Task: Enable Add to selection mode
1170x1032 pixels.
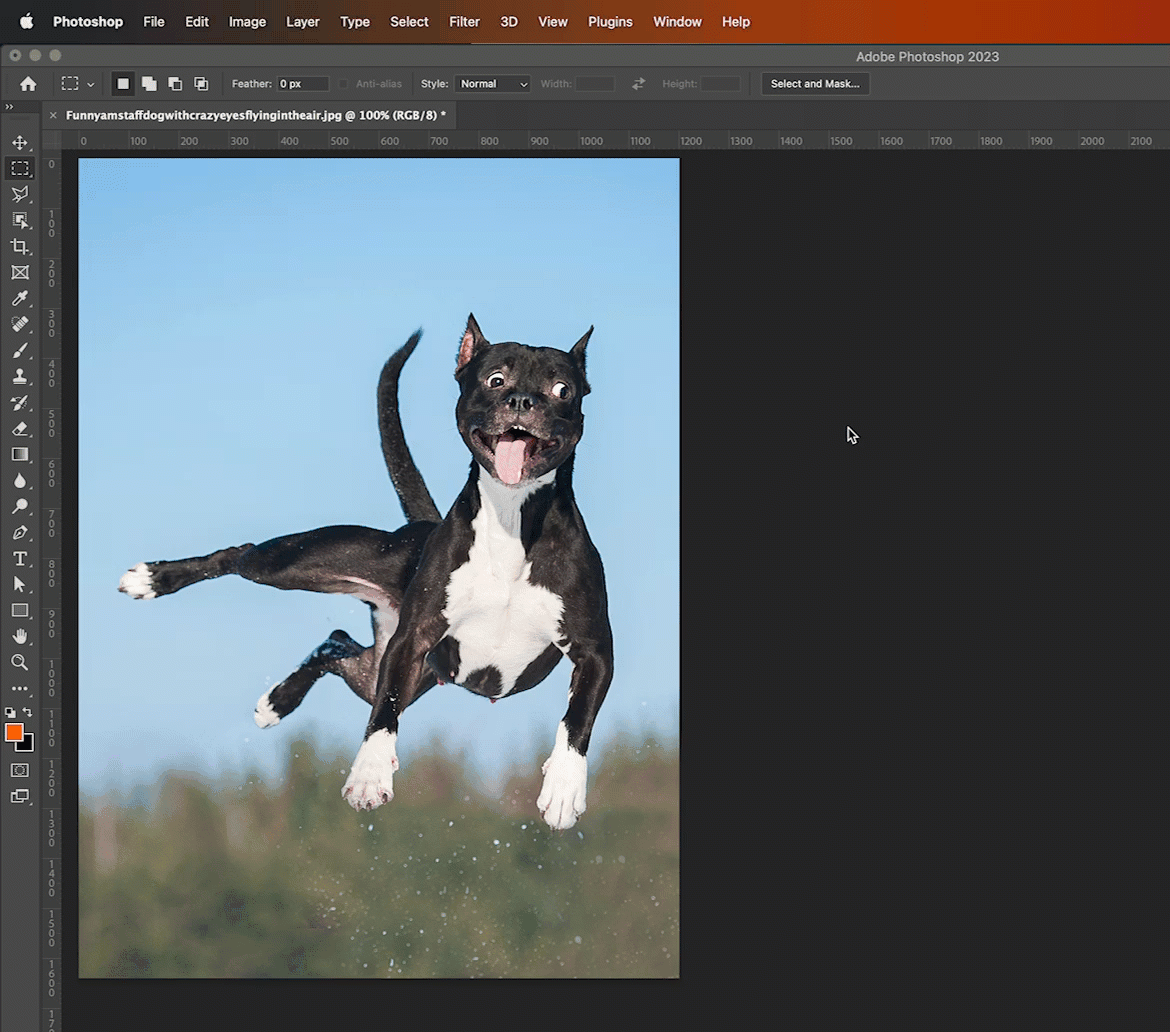Action: point(149,84)
